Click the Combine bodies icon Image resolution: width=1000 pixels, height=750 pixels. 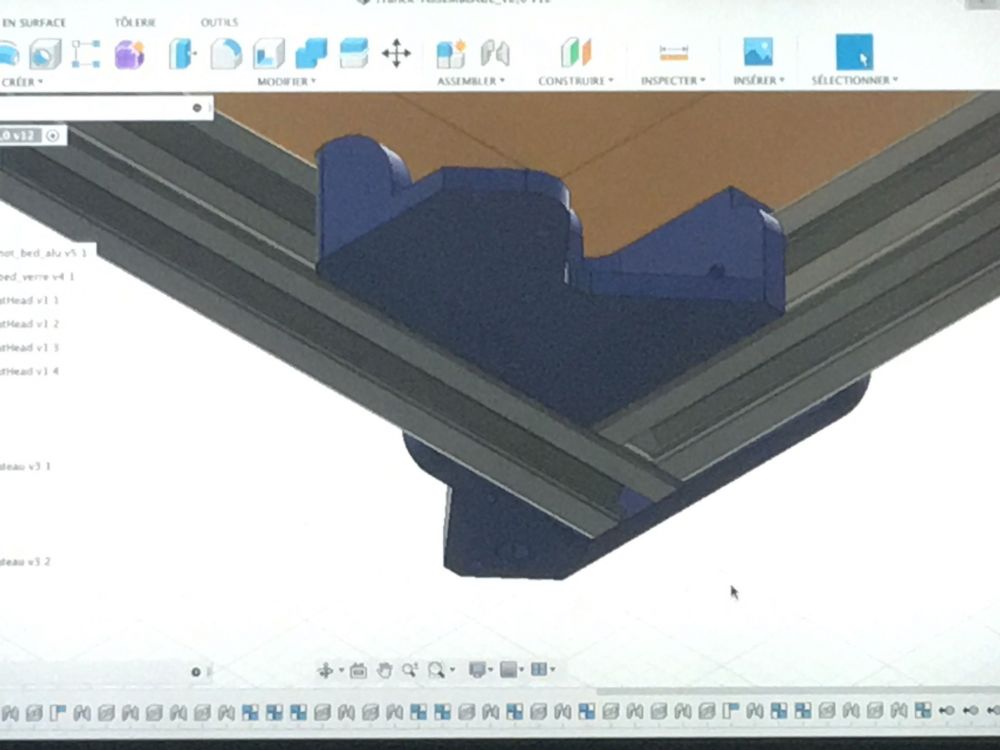click(x=311, y=54)
